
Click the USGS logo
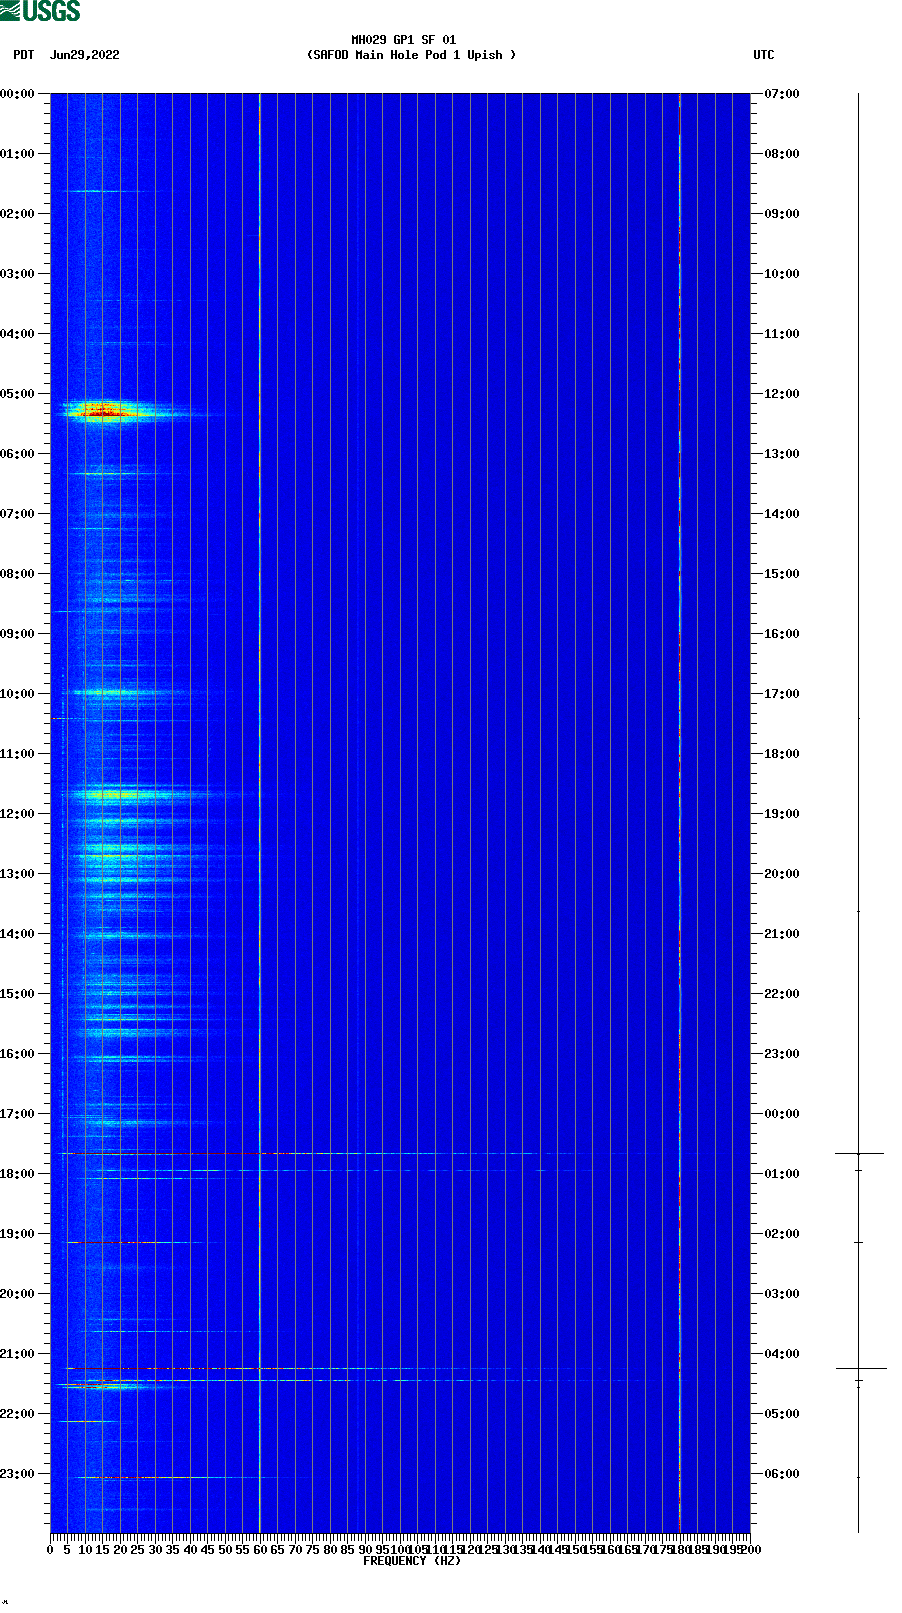click(x=40, y=11)
